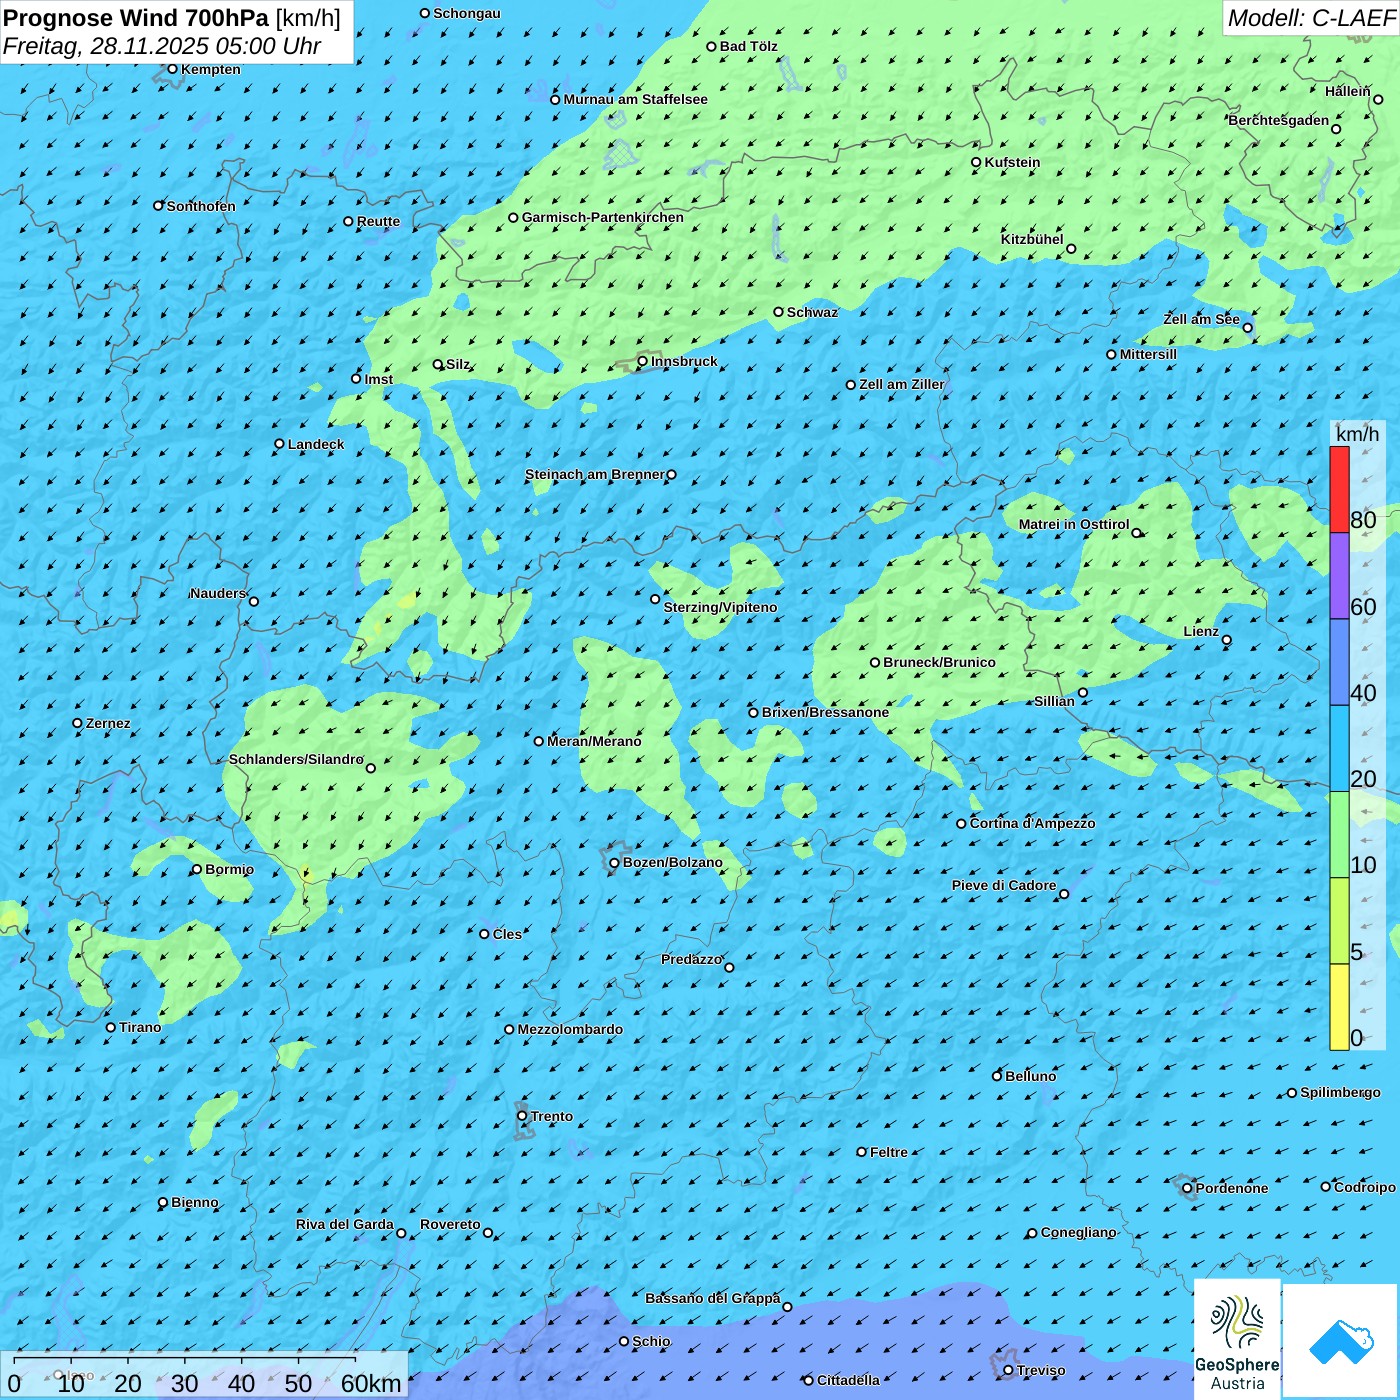The image size is (1400, 1400).
Task: Click the blue cloud logo icon
Action: pyautogui.click(x=1340, y=1341)
